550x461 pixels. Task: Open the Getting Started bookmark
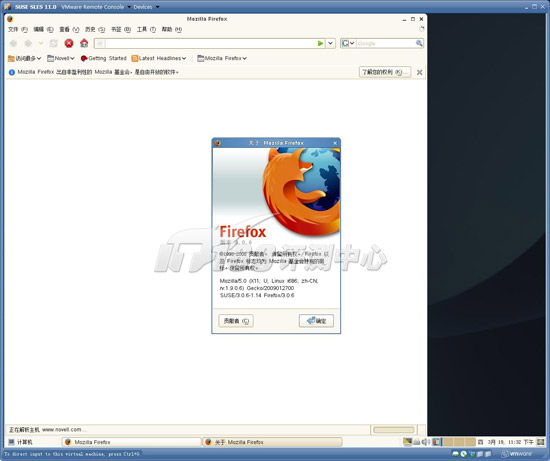pyautogui.click(x=103, y=58)
